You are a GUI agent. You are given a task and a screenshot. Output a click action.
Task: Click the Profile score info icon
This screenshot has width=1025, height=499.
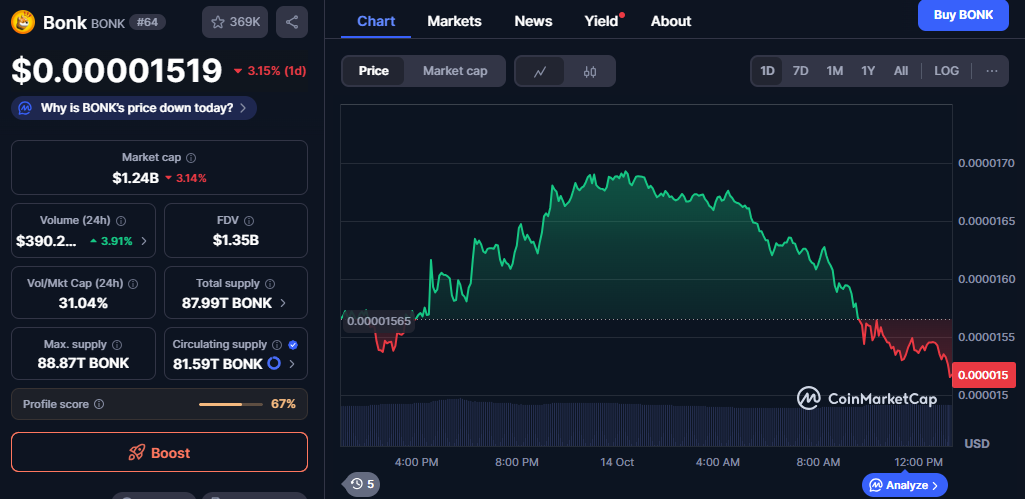pos(98,404)
